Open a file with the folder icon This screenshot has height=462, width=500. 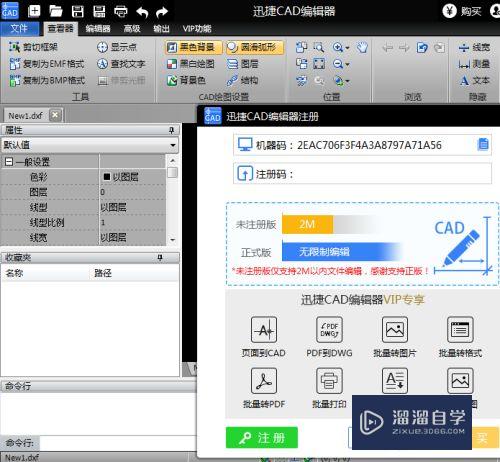click(56, 11)
